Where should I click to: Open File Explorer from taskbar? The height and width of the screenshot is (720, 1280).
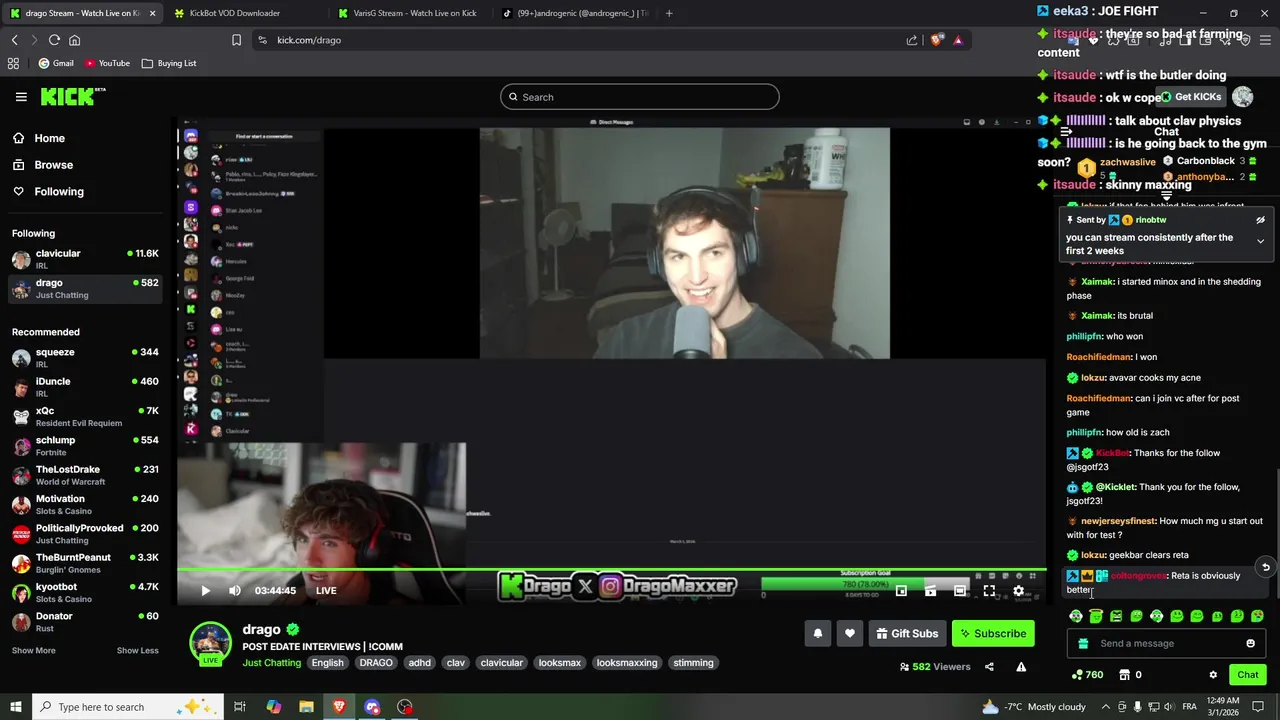click(x=306, y=707)
